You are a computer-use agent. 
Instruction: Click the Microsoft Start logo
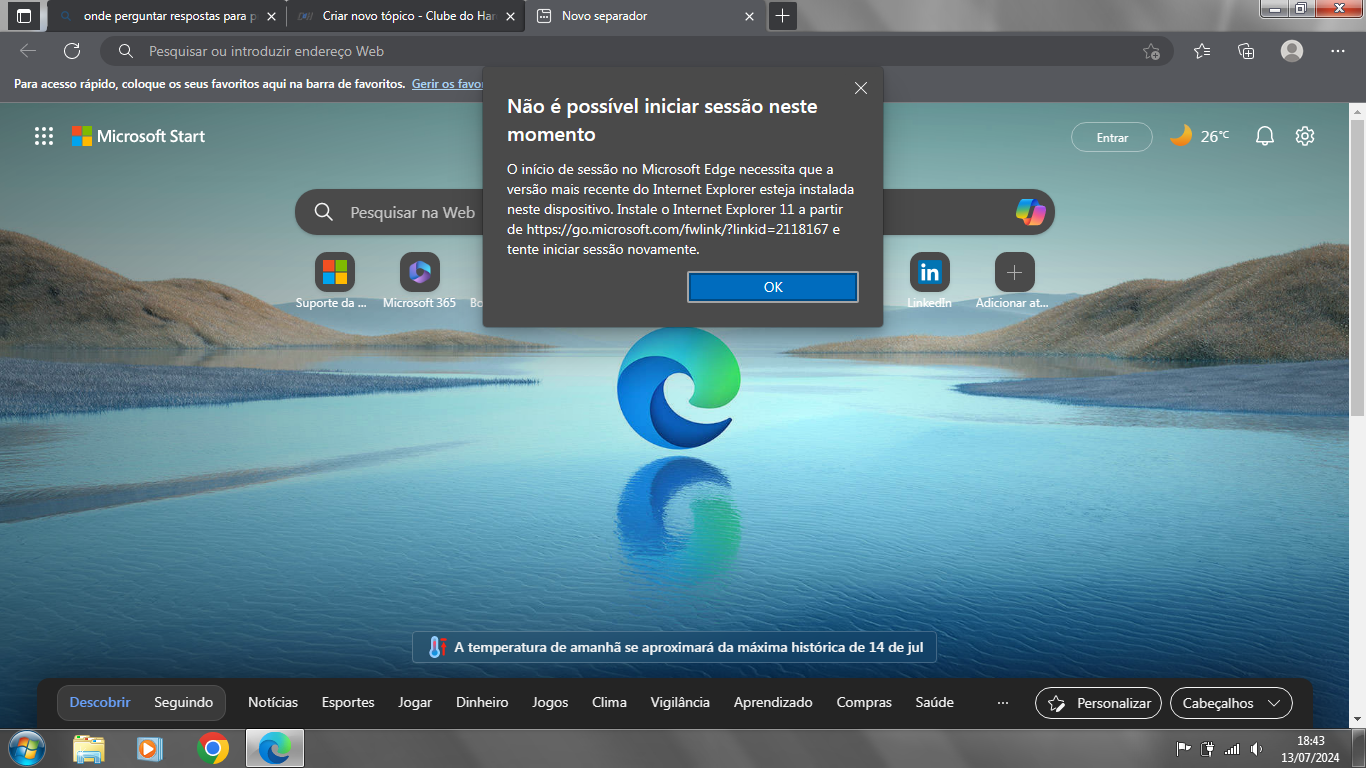[x=138, y=136]
